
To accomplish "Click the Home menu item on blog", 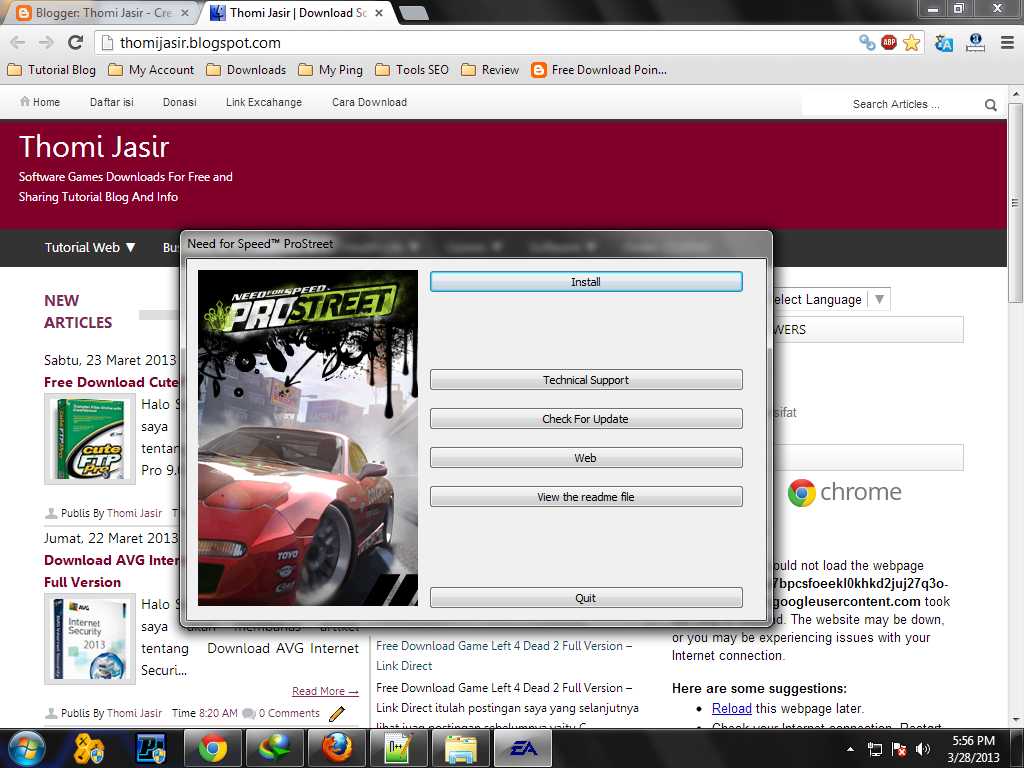I will point(40,102).
